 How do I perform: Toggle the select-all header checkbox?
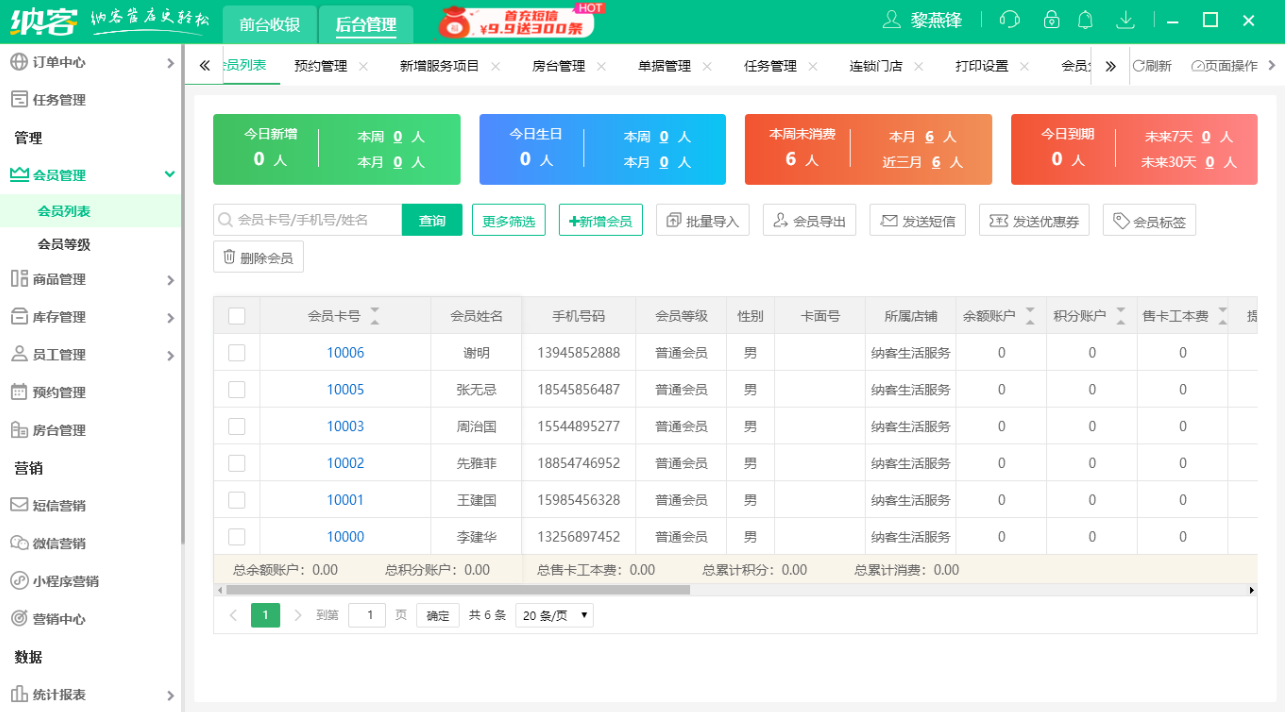(237, 316)
